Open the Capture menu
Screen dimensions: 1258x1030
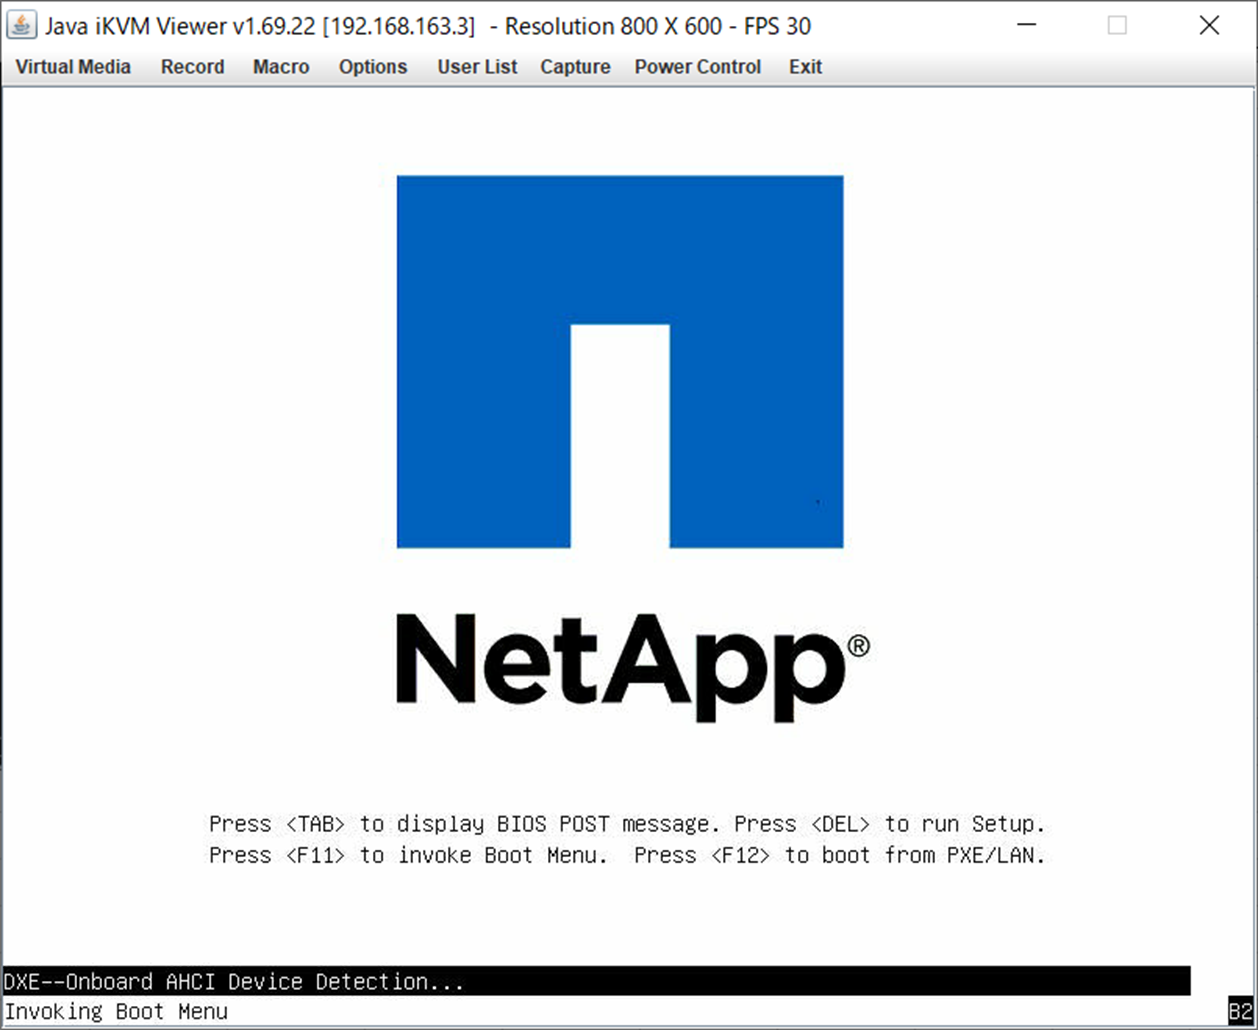pos(575,67)
